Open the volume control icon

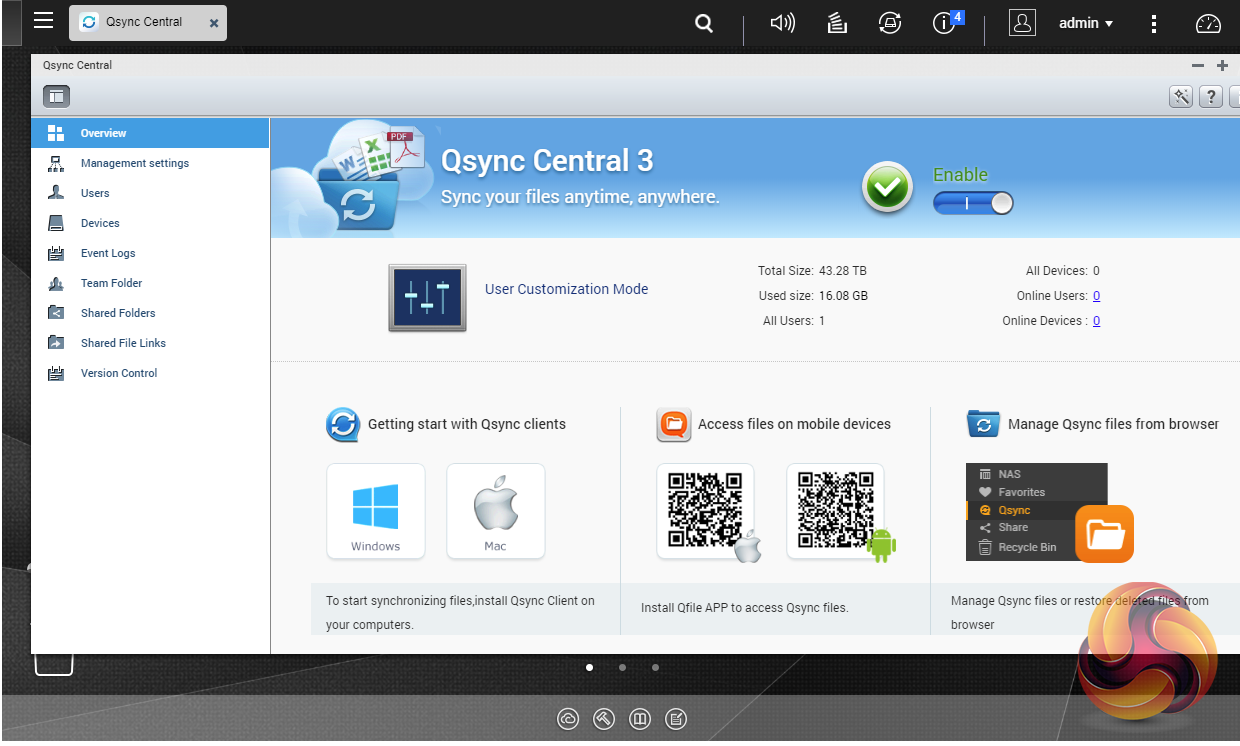[783, 23]
